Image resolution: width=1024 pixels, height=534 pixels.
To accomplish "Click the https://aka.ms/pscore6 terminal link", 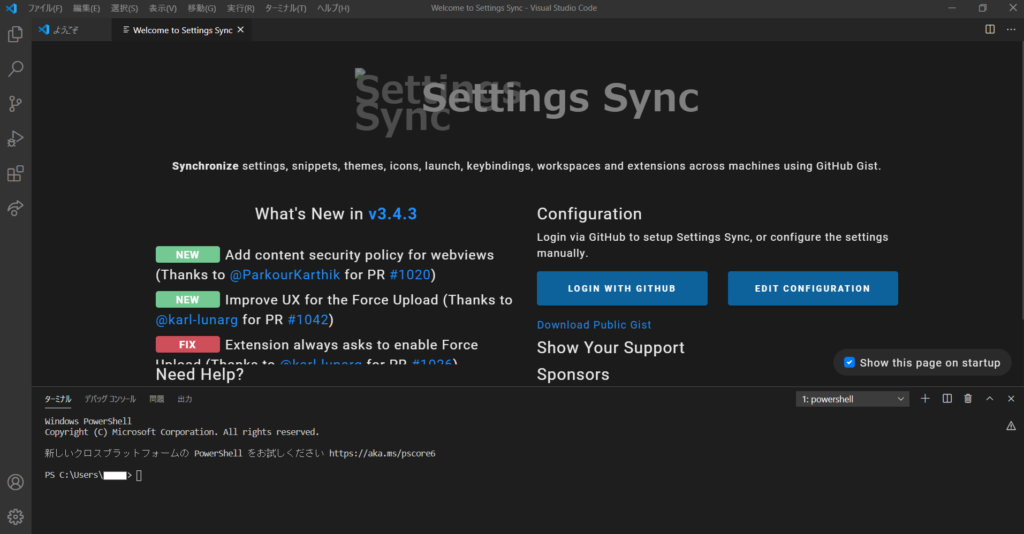I will pos(382,453).
